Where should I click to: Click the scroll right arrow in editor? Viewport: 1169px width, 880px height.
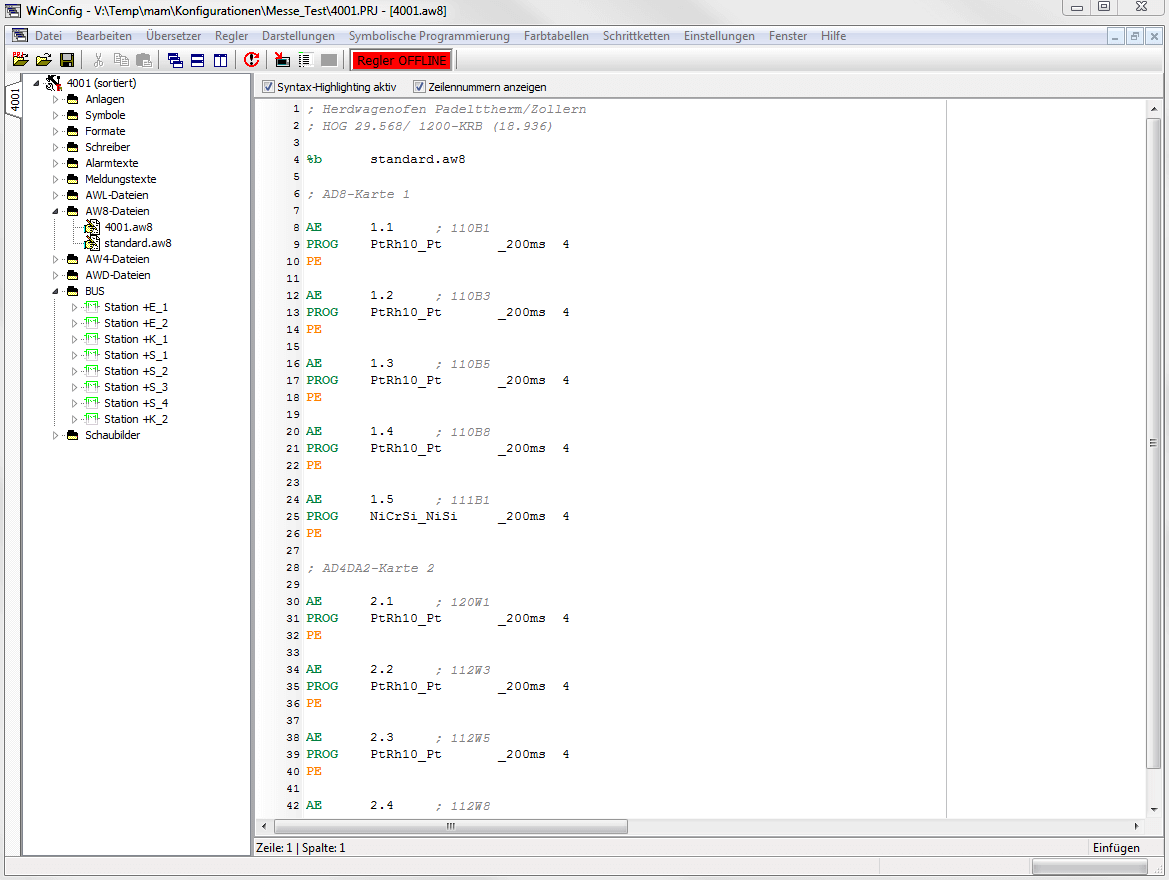tap(1136, 826)
